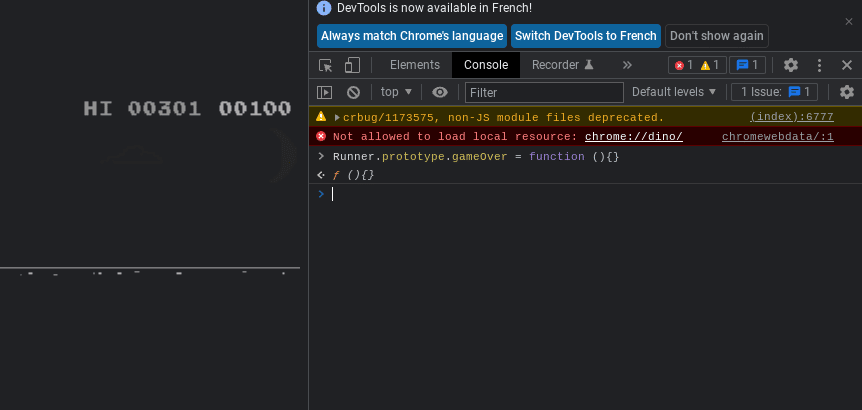The image size is (862, 410).
Task: Open the Default levels dropdown
Action: (674, 92)
